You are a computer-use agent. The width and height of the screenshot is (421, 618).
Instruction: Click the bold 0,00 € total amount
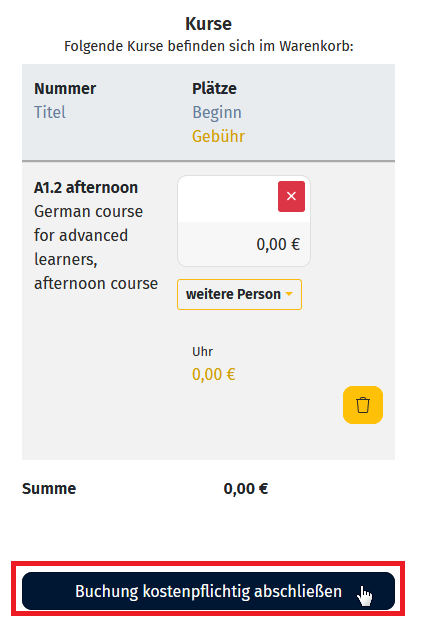[246, 489]
